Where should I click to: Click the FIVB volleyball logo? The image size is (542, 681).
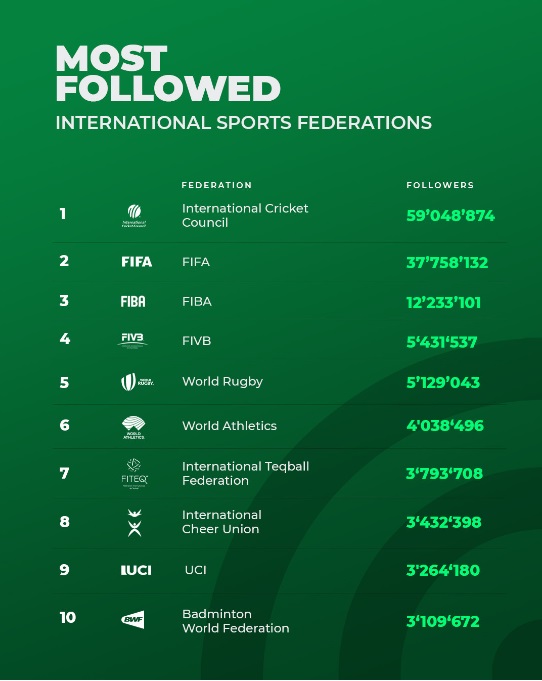pyautogui.click(x=132, y=341)
